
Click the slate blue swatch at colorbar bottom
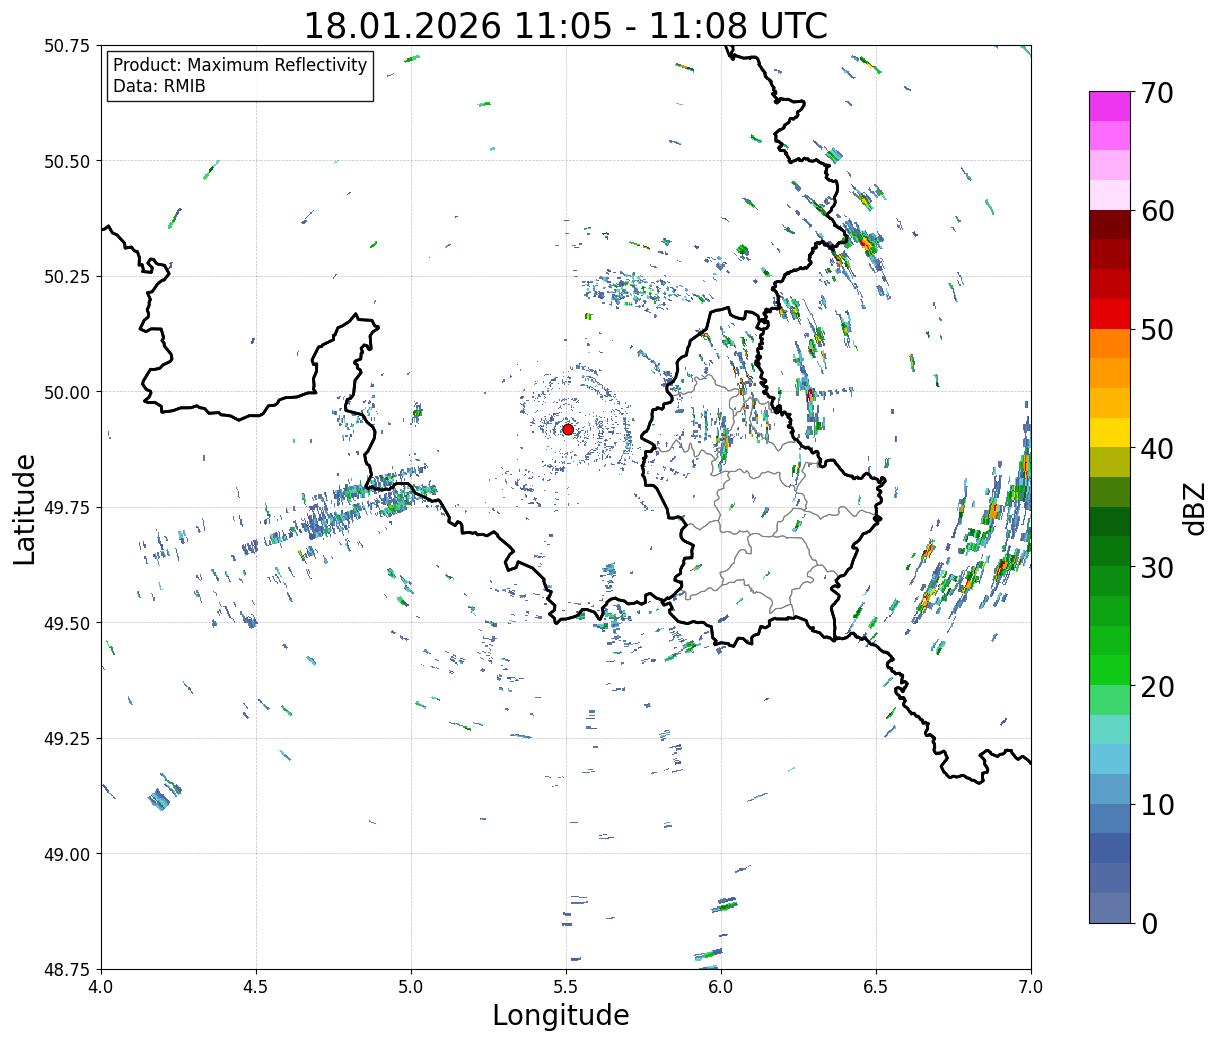click(x=1110, y=907)
